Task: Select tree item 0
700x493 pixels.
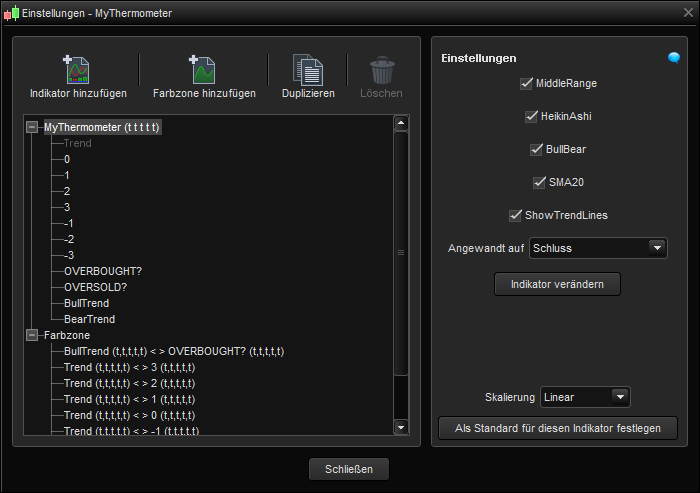Action: [67, 159]
